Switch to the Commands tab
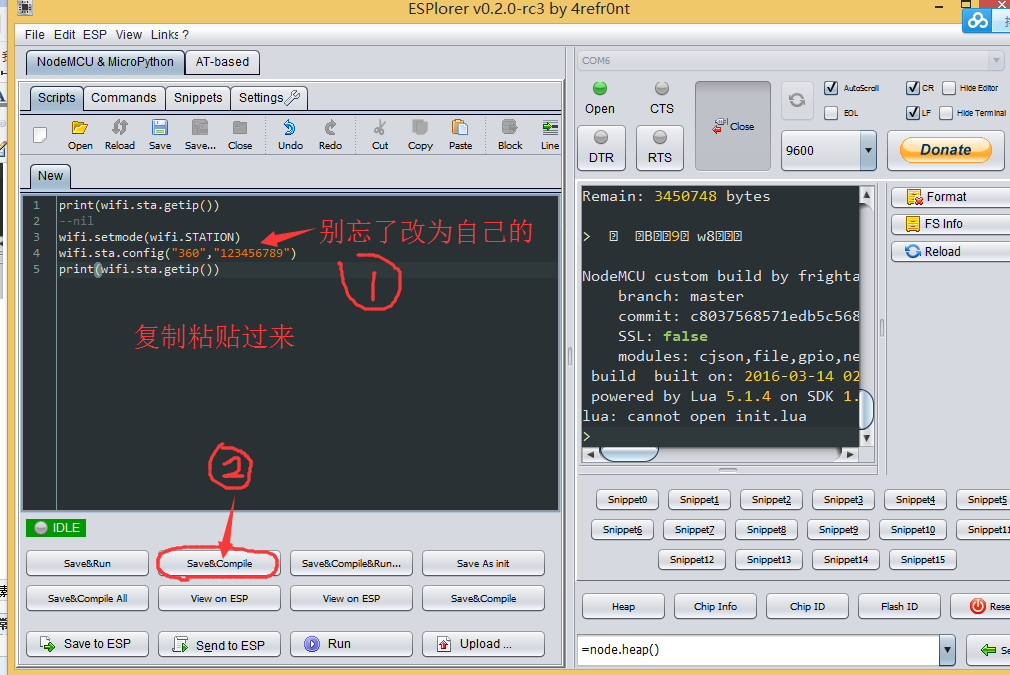The image size is (1010, 675). [x=124, y=98]
